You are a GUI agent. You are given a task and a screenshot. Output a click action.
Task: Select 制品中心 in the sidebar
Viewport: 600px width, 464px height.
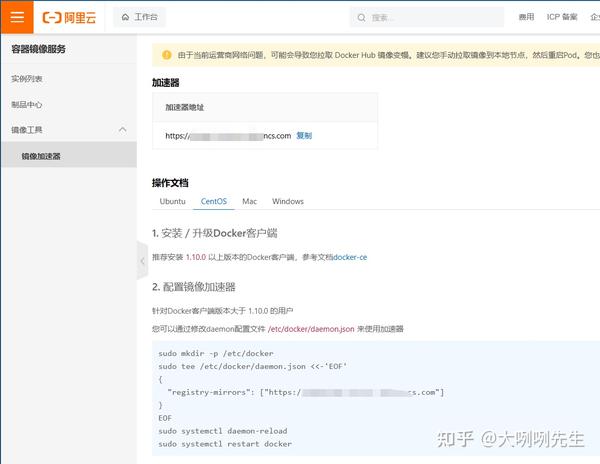point(27,104)
